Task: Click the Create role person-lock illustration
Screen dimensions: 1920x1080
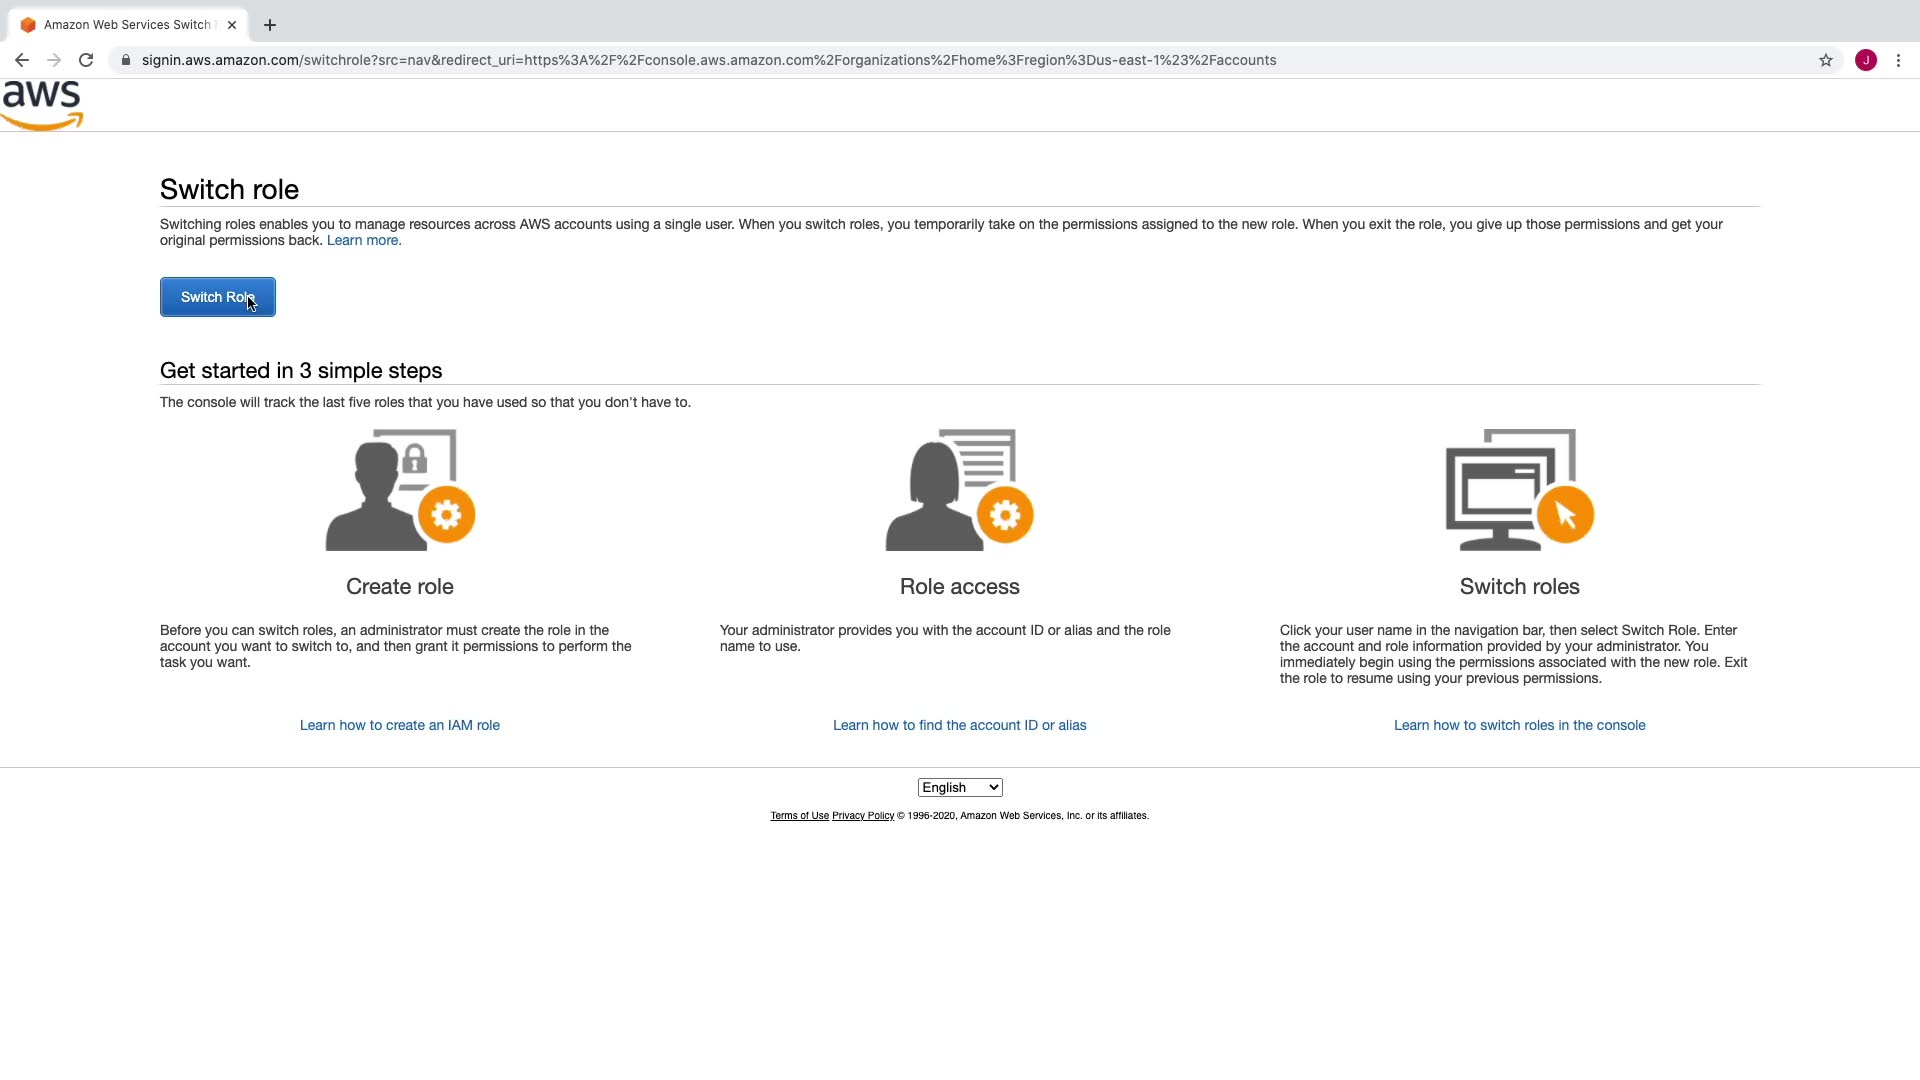Action: [x=400, y=490]
